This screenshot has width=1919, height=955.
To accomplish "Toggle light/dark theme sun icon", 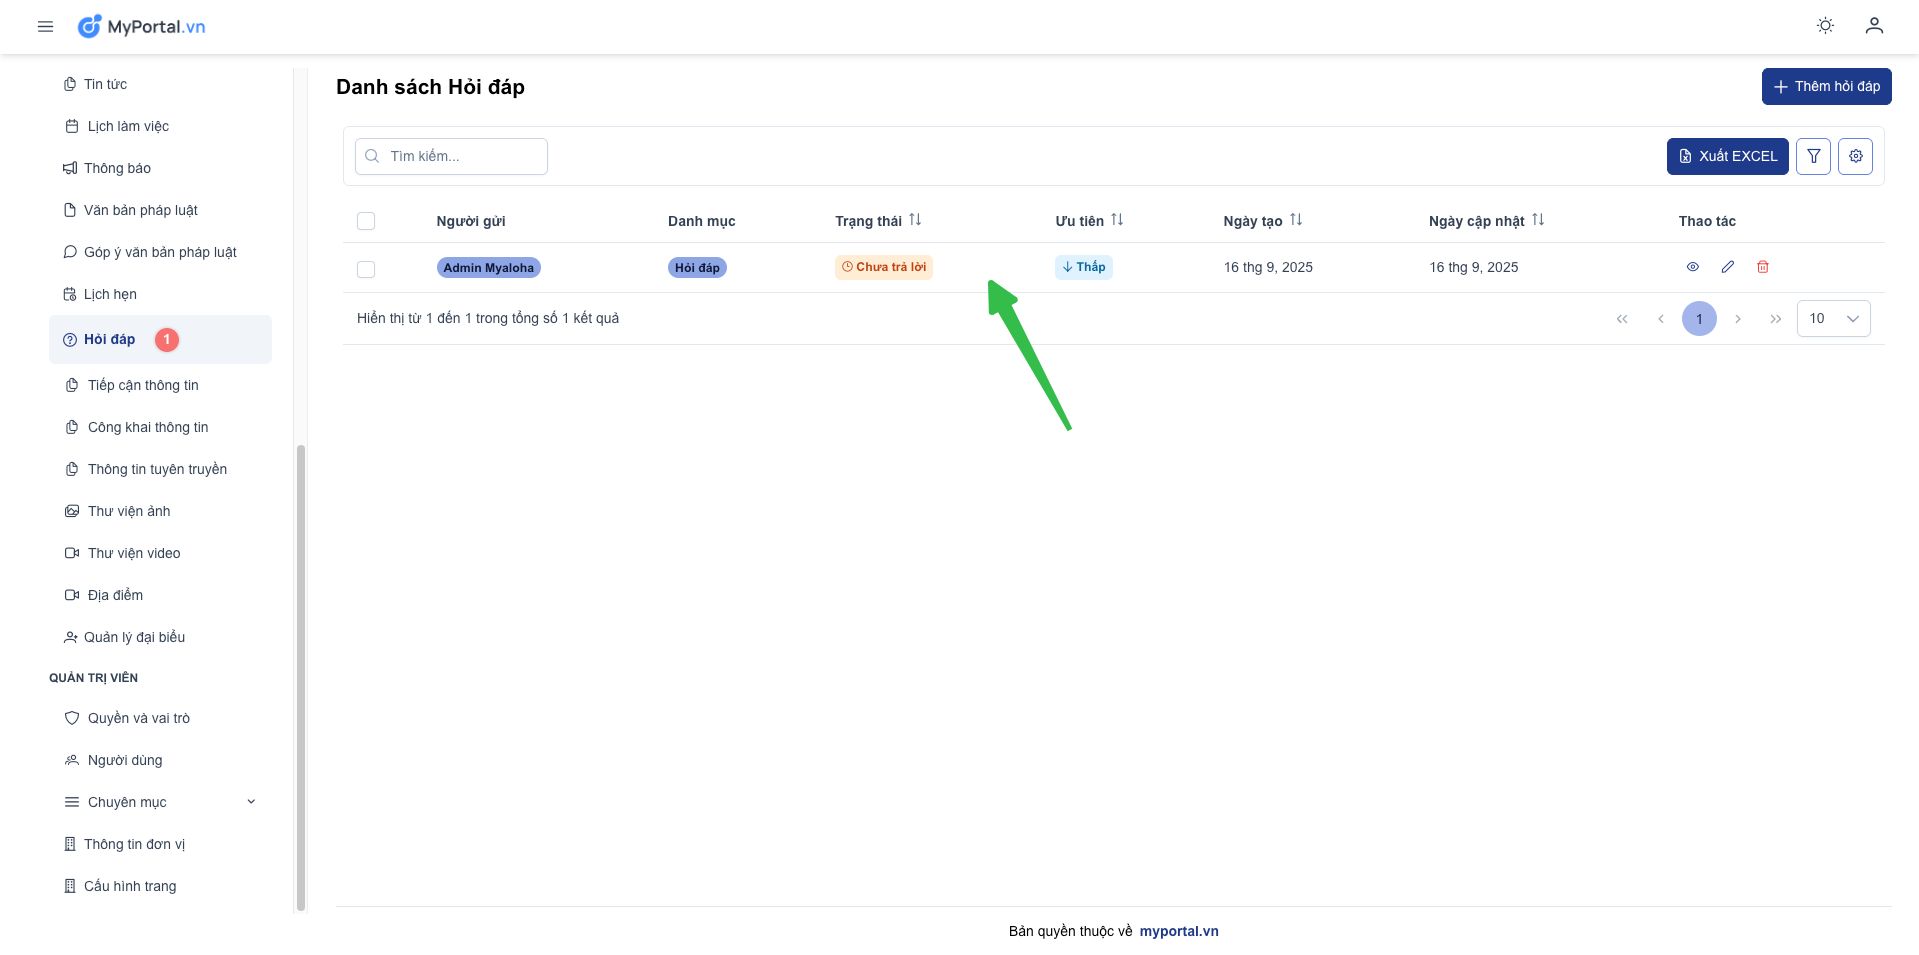I will (1825, 26).
